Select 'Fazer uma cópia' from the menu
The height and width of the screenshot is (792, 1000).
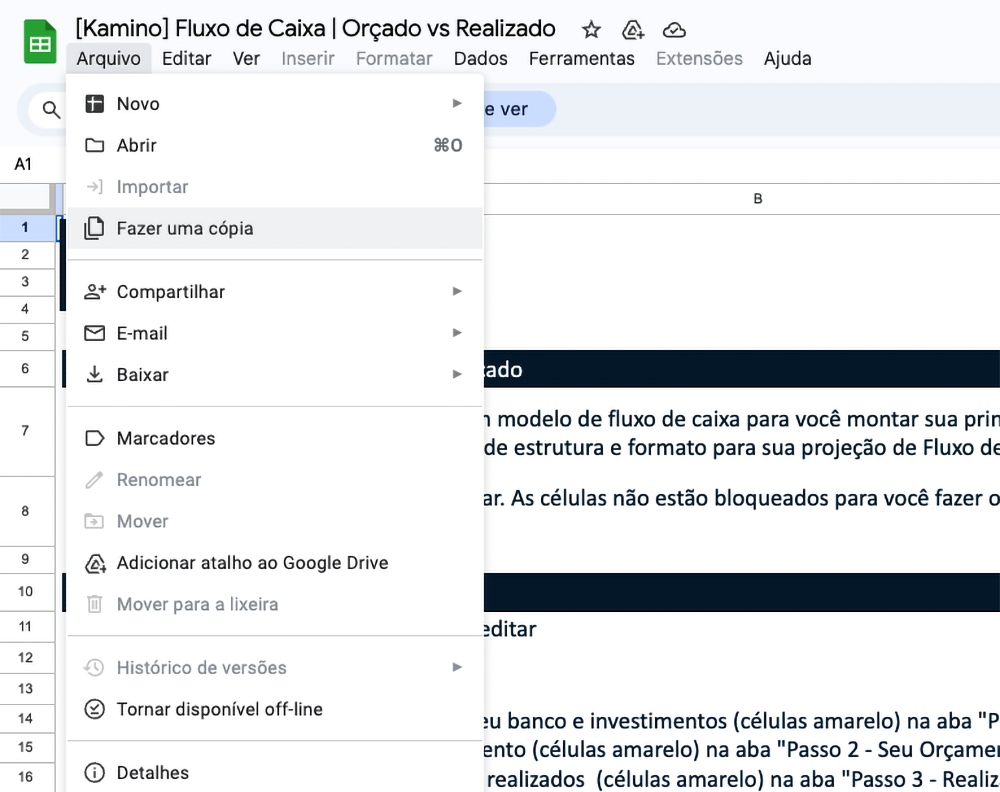coord(185,228)
